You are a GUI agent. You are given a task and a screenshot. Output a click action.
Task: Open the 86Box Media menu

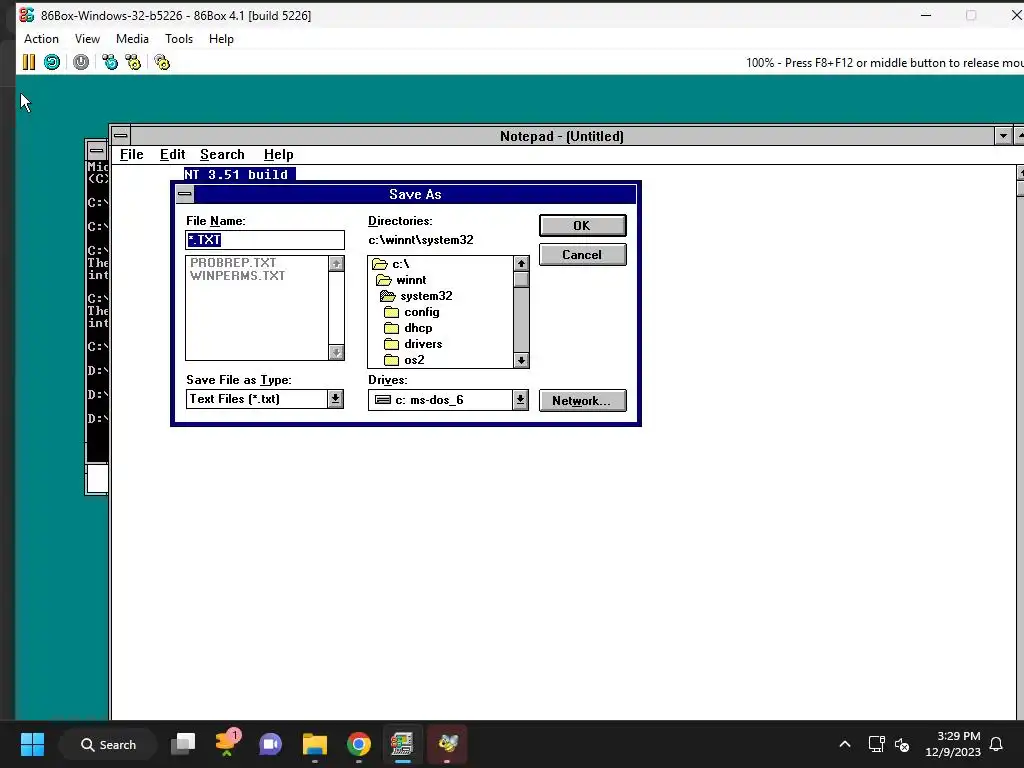[132, 39]
